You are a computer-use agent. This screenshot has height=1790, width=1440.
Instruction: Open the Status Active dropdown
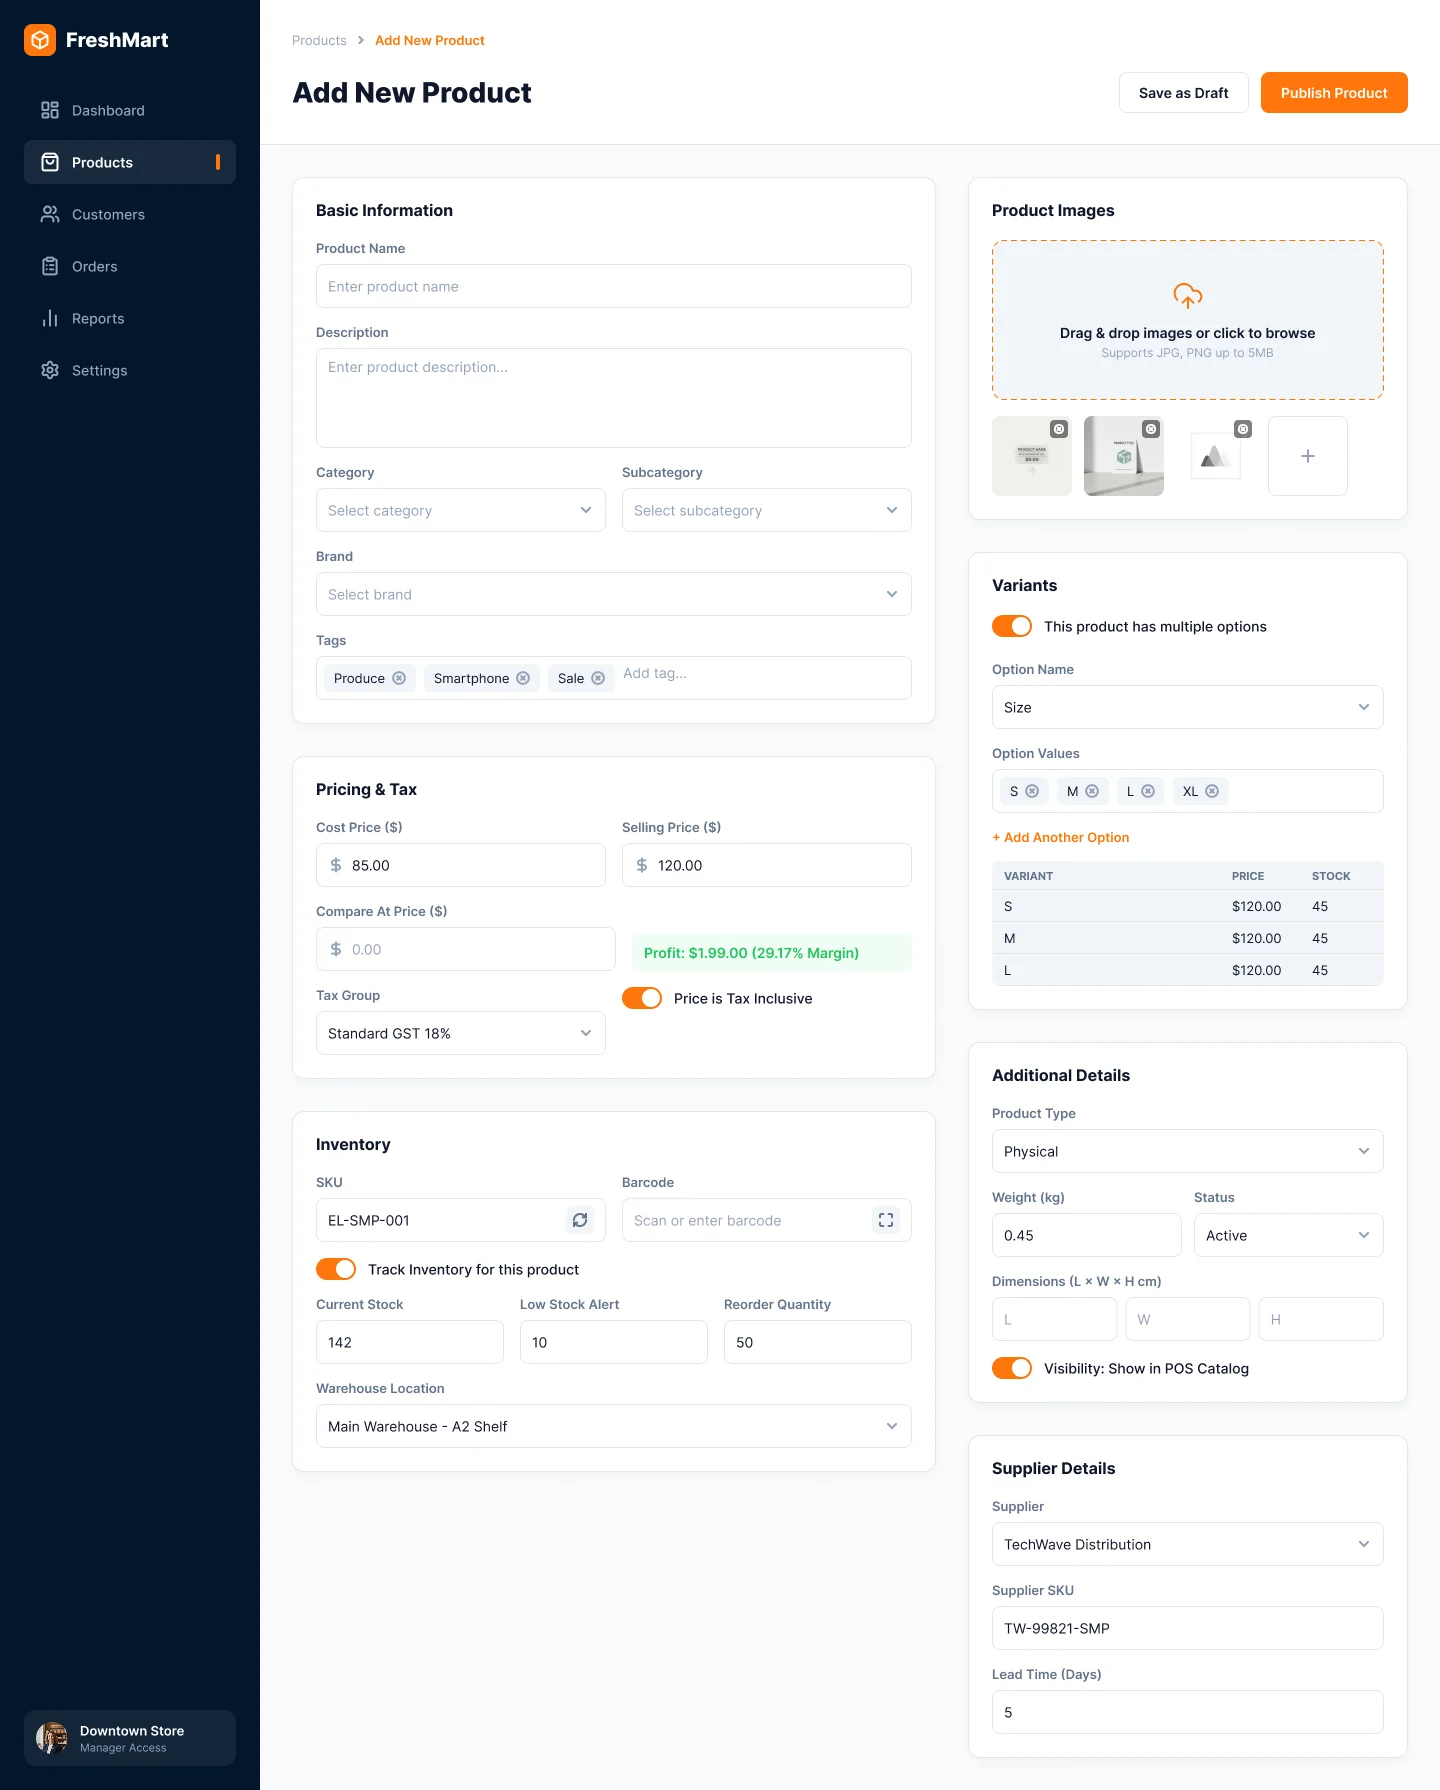coord(1289,1235)
